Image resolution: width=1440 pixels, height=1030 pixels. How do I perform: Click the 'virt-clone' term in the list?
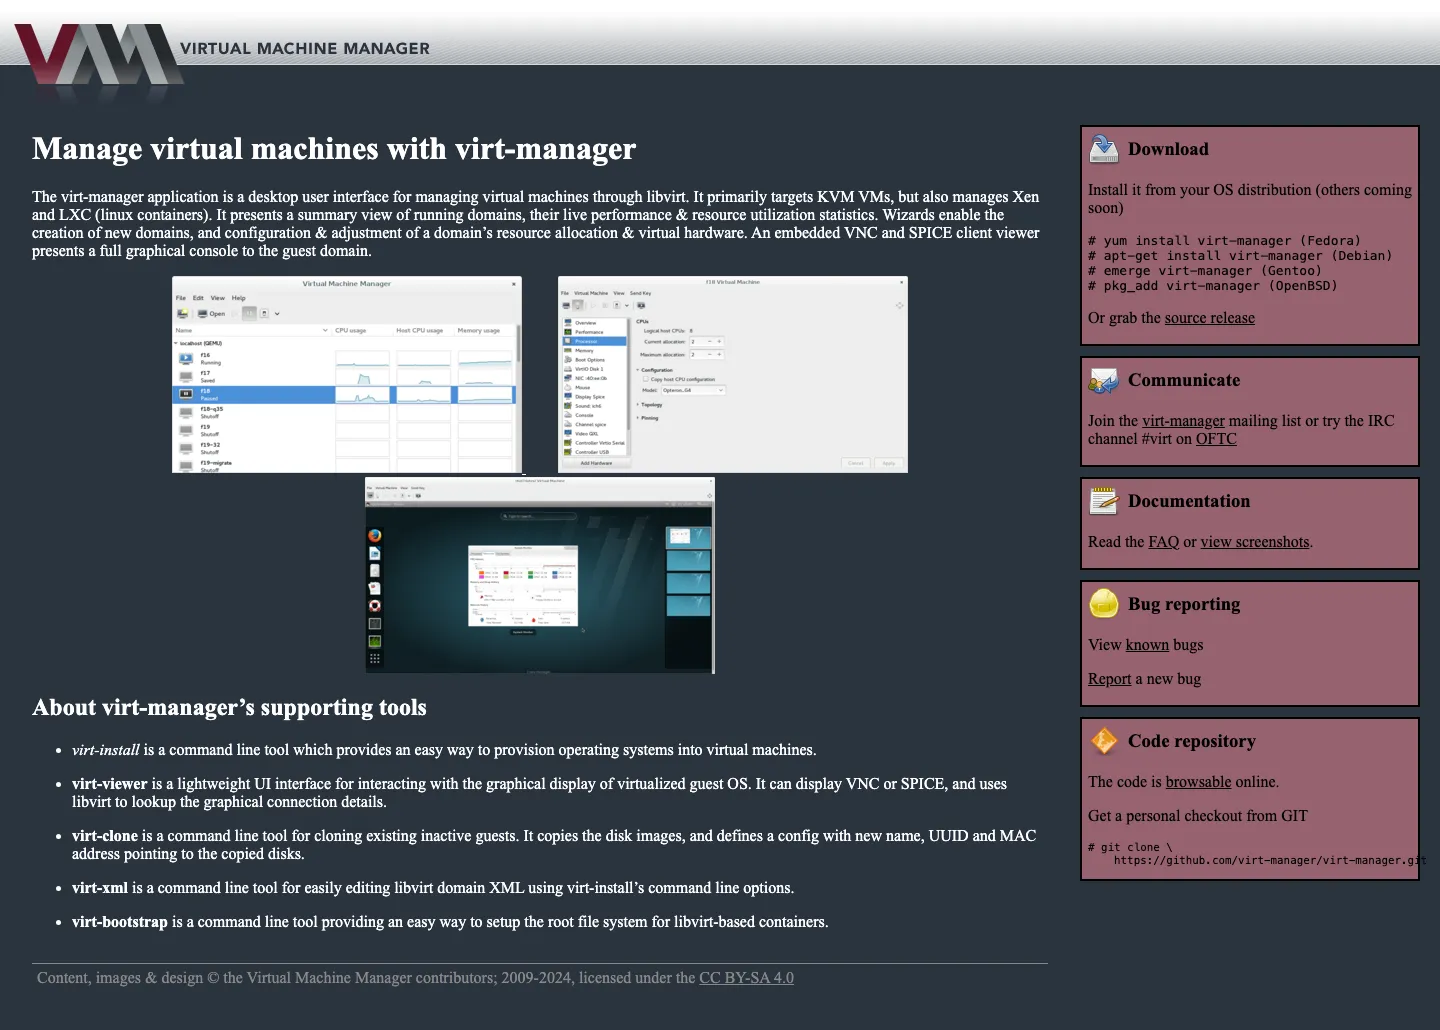(105, 836)
